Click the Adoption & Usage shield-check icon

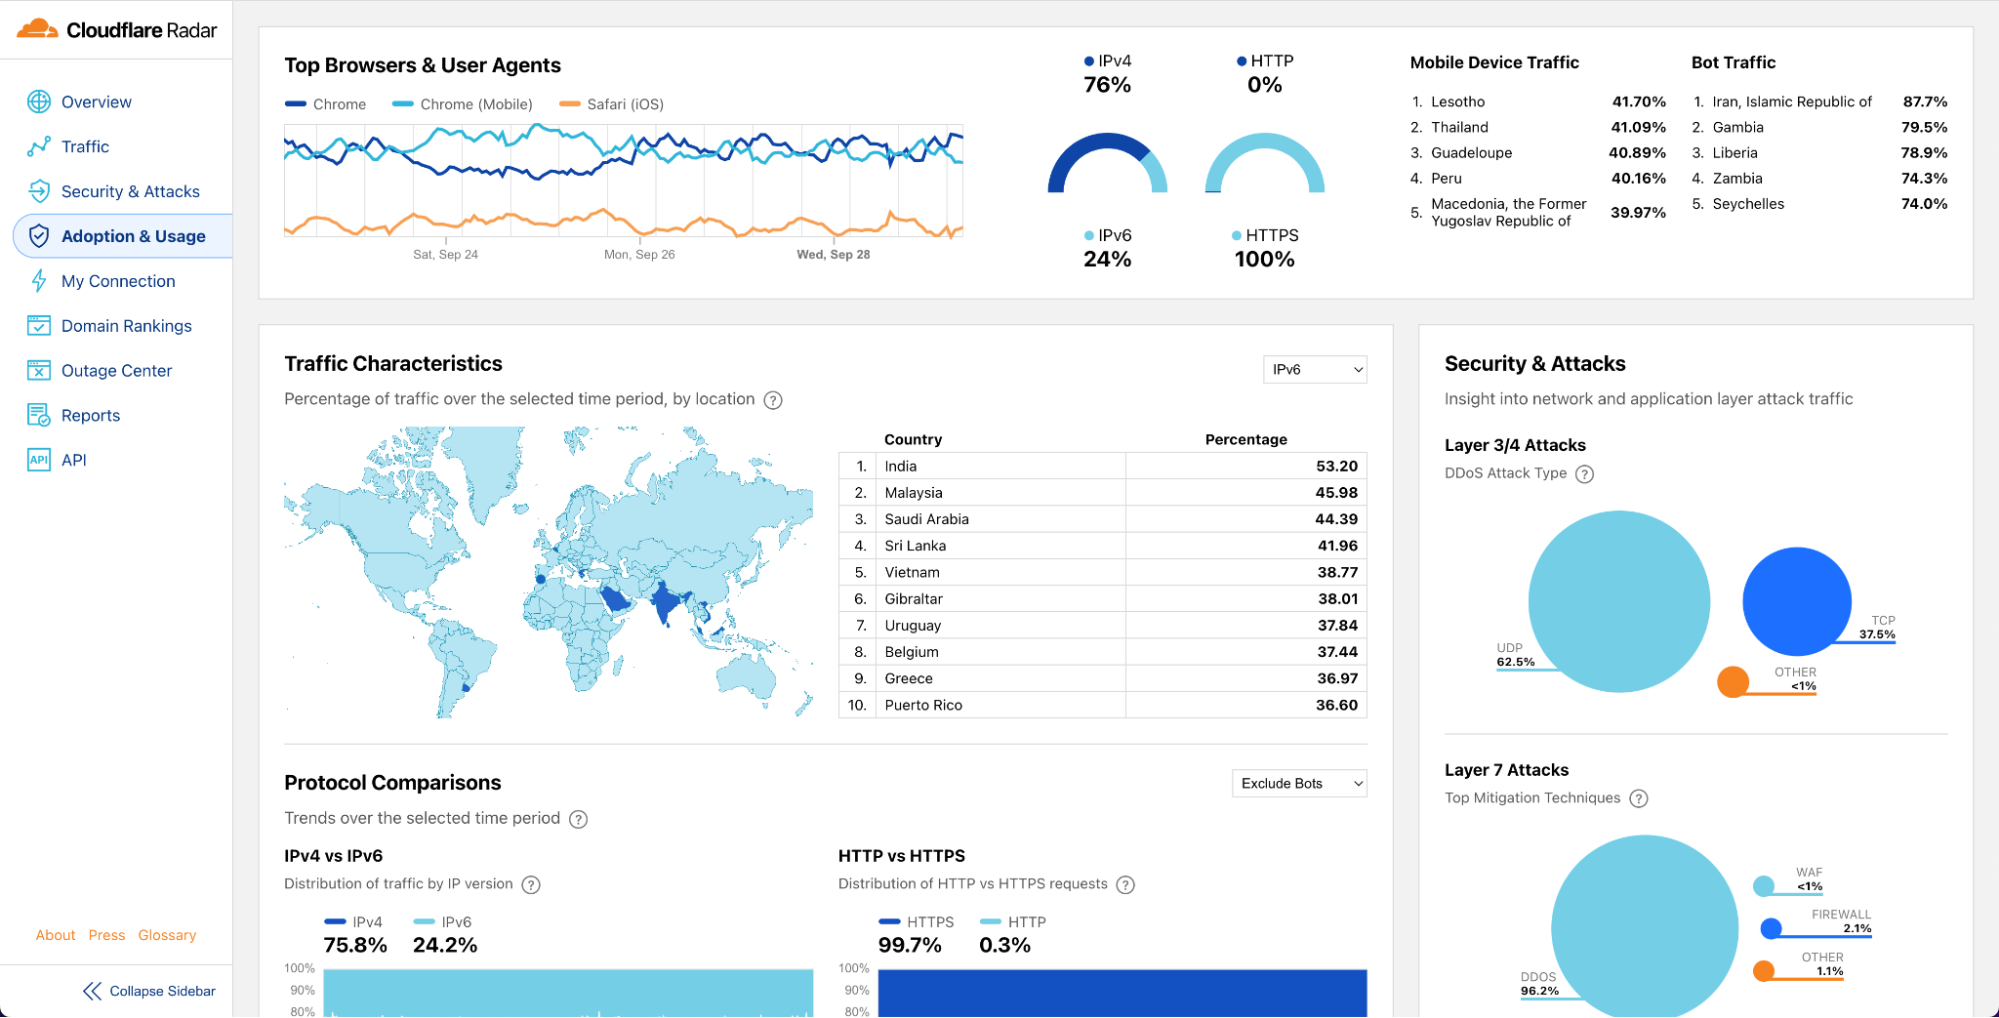coord(39,236)
